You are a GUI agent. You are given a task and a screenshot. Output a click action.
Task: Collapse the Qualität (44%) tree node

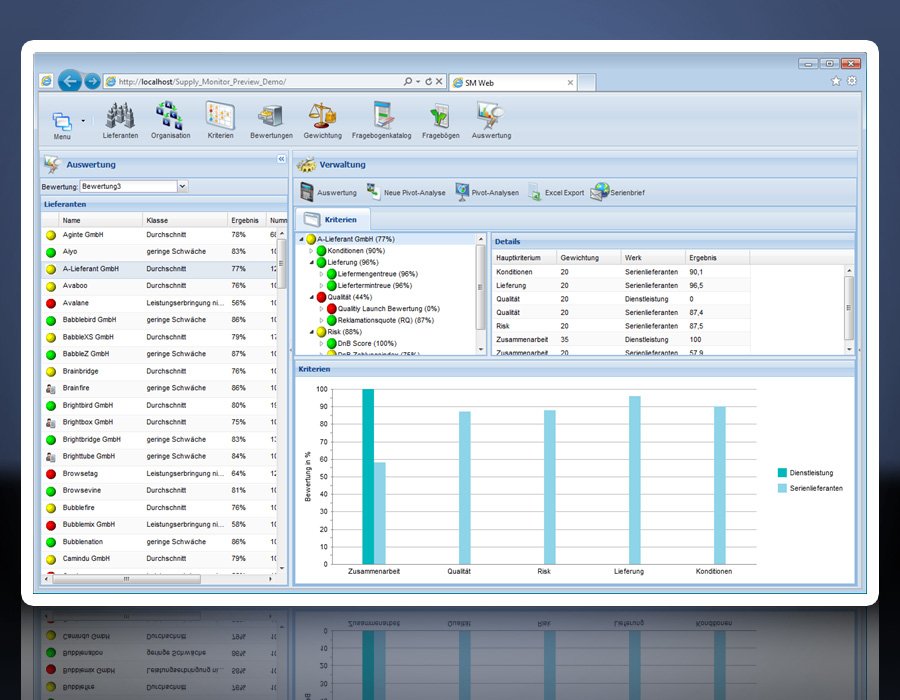pos(312,297)
